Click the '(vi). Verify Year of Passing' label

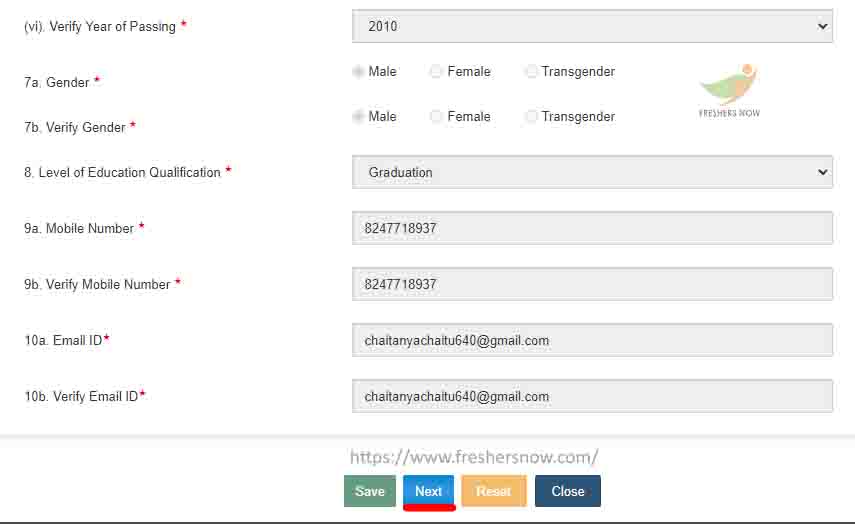[100, 27]
